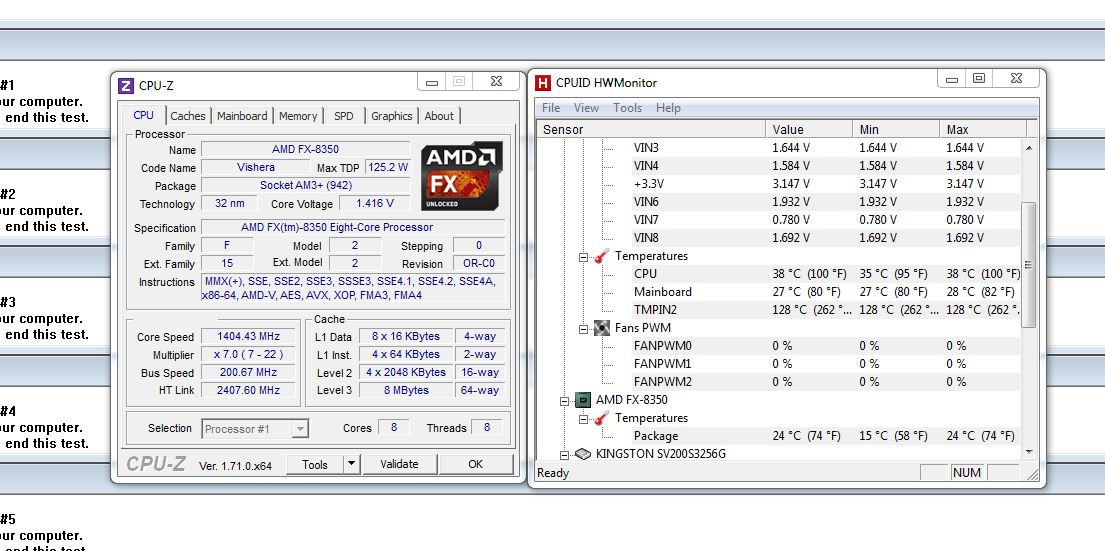Click the CPU-Z title bar icon
The width and height of the screenshot is (1105, 551).
point(125,86)
